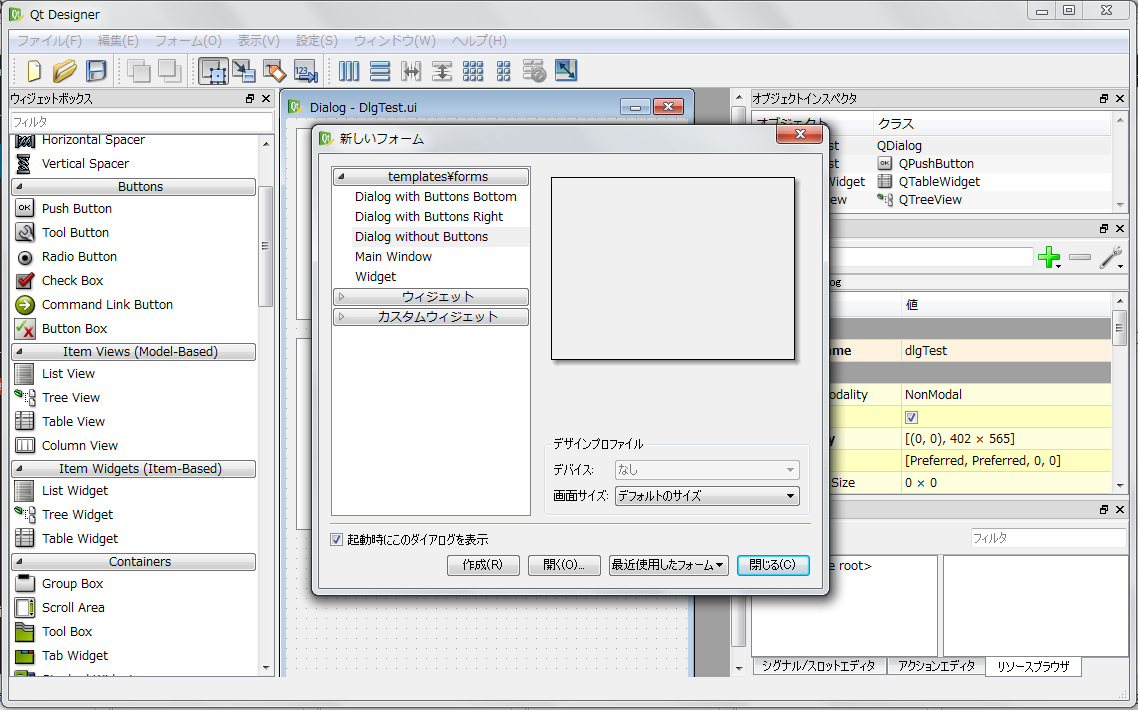Toggle the 起動時にこのダイアログを表示 checkbox
The width and height of the screenshot is (1138, 710).
coord(337,540)
